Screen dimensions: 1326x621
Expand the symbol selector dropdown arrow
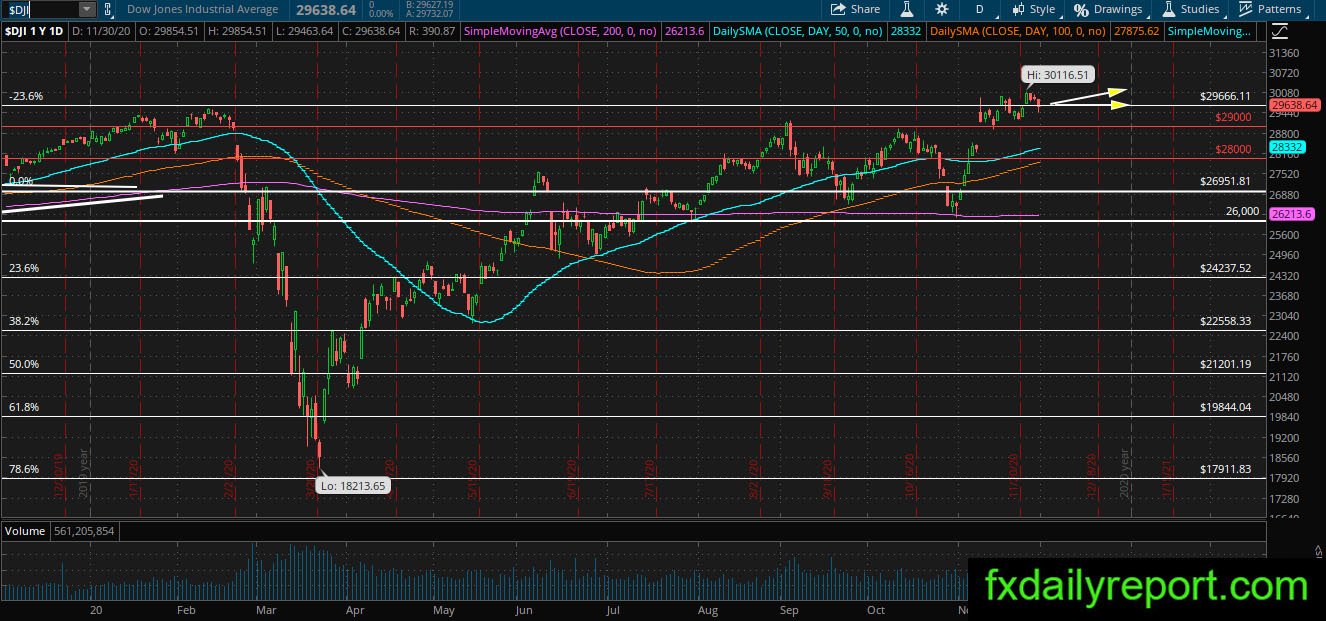[86, 9]
